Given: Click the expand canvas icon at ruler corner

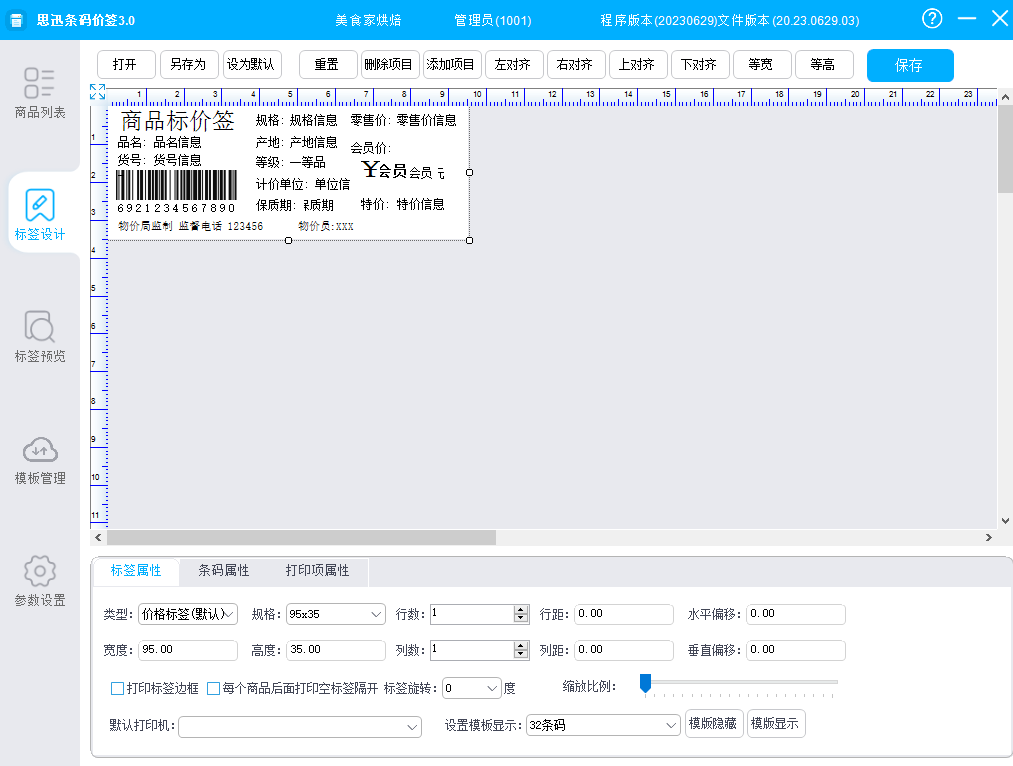Looking at the screenshot, I should [x=97, y=92].
